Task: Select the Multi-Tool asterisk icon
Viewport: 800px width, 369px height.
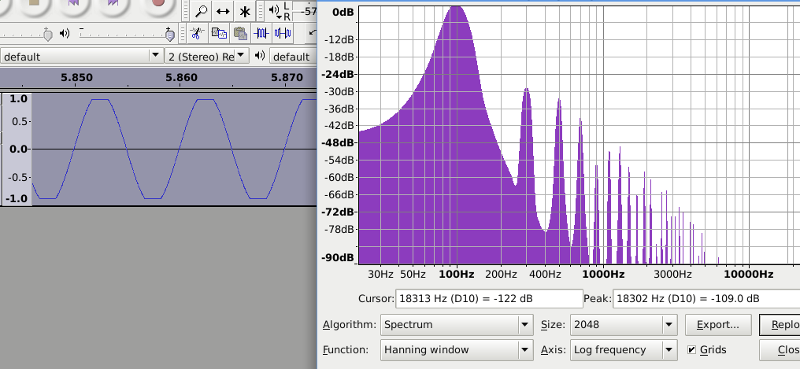Action: pyautogui.click(x=245, y=11)
